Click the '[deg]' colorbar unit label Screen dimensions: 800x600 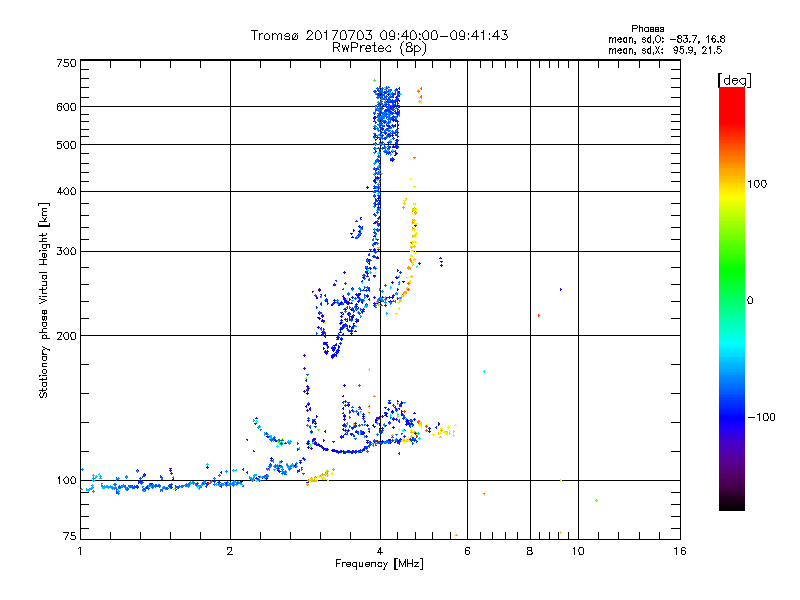pos(734,80)
